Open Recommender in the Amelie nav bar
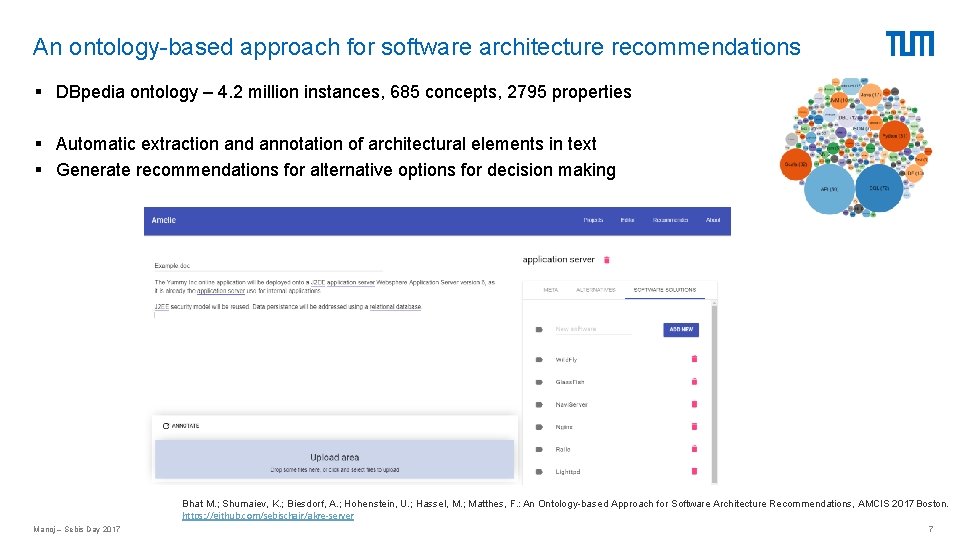 pos(670,220)
